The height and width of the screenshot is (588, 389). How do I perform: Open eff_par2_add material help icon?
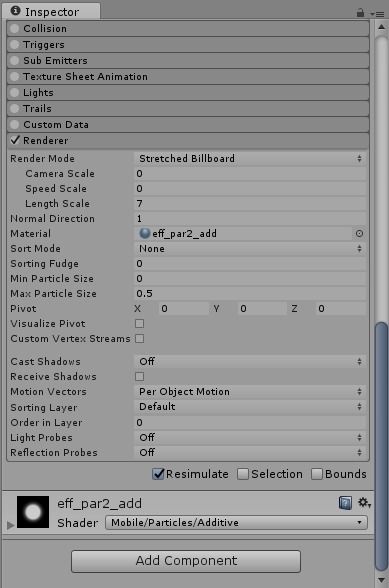pos(345,502)
